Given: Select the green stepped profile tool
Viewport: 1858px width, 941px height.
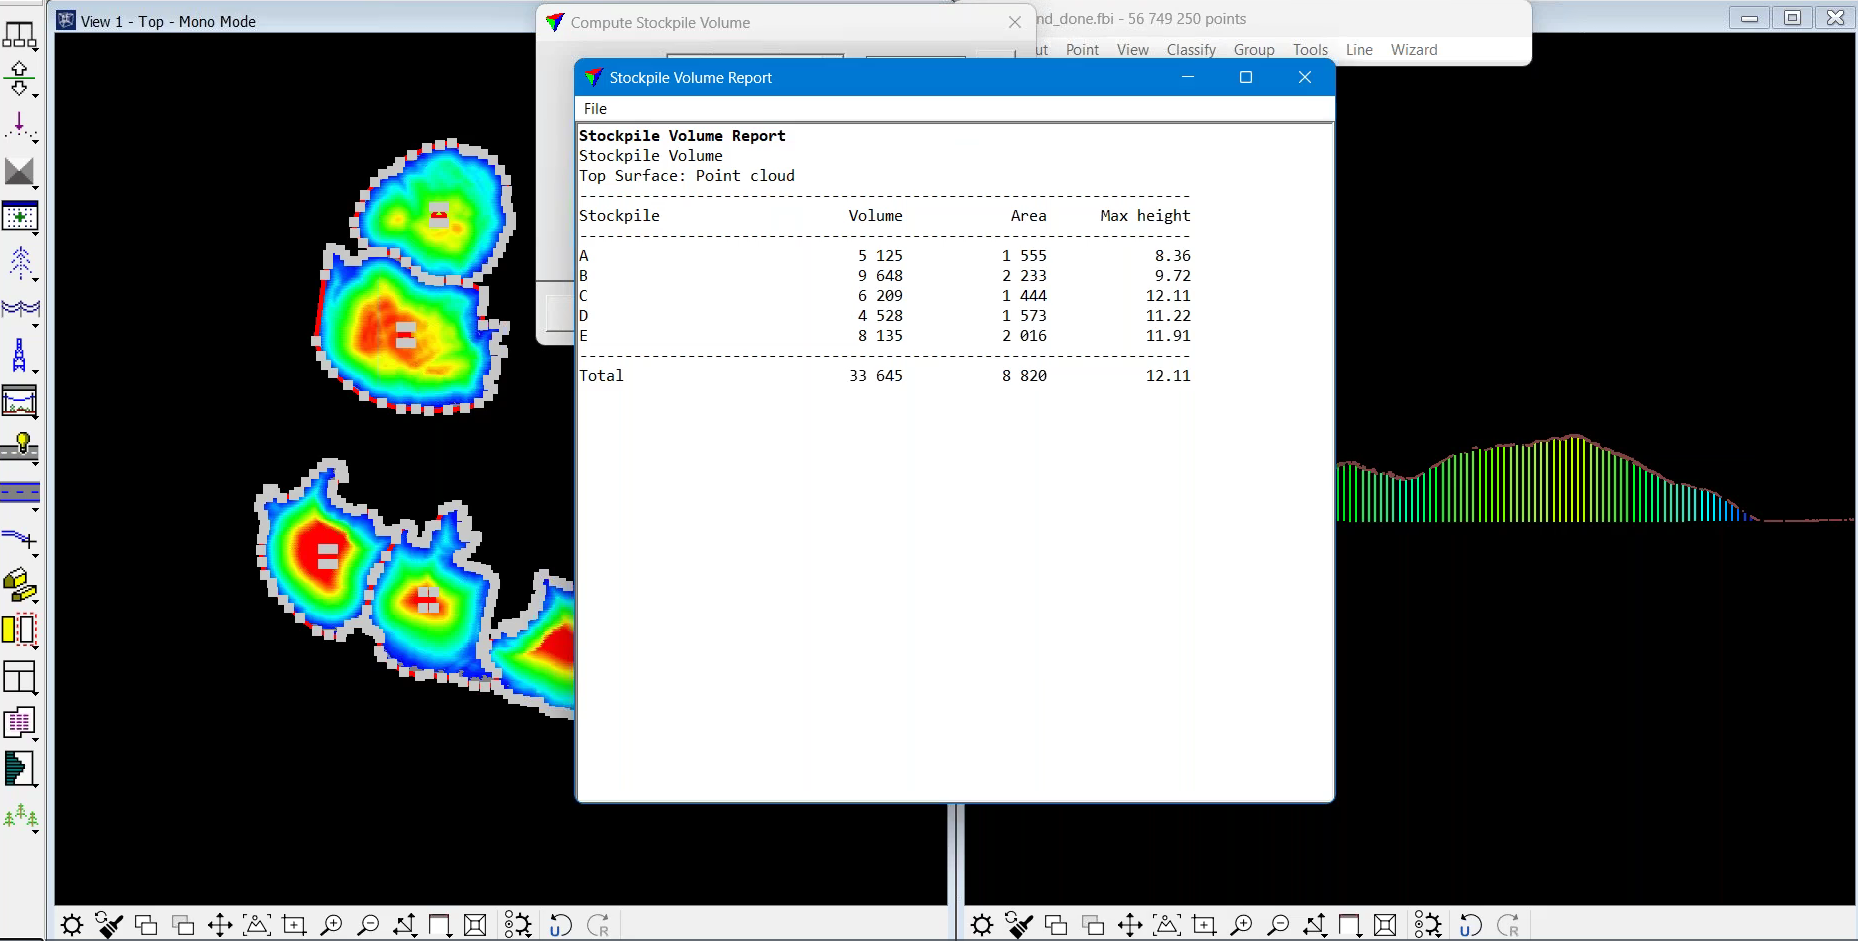Looking at the screenshot, I should 20,769.
